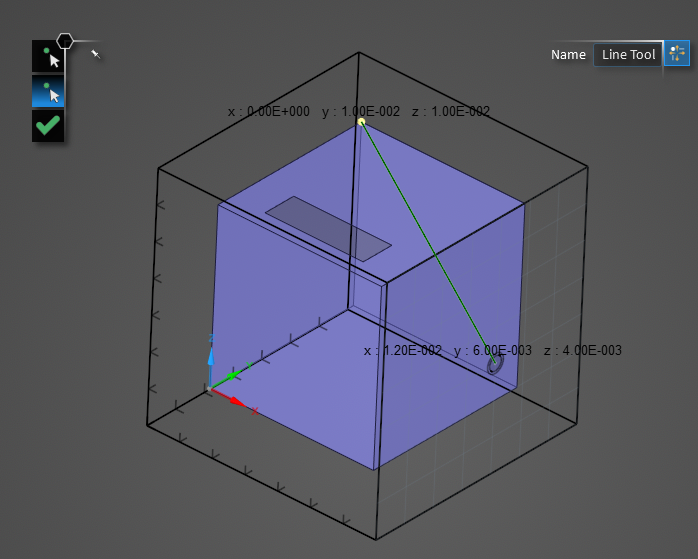
Task: Select the highlighted second point picker tool
Action: point(48,91)
